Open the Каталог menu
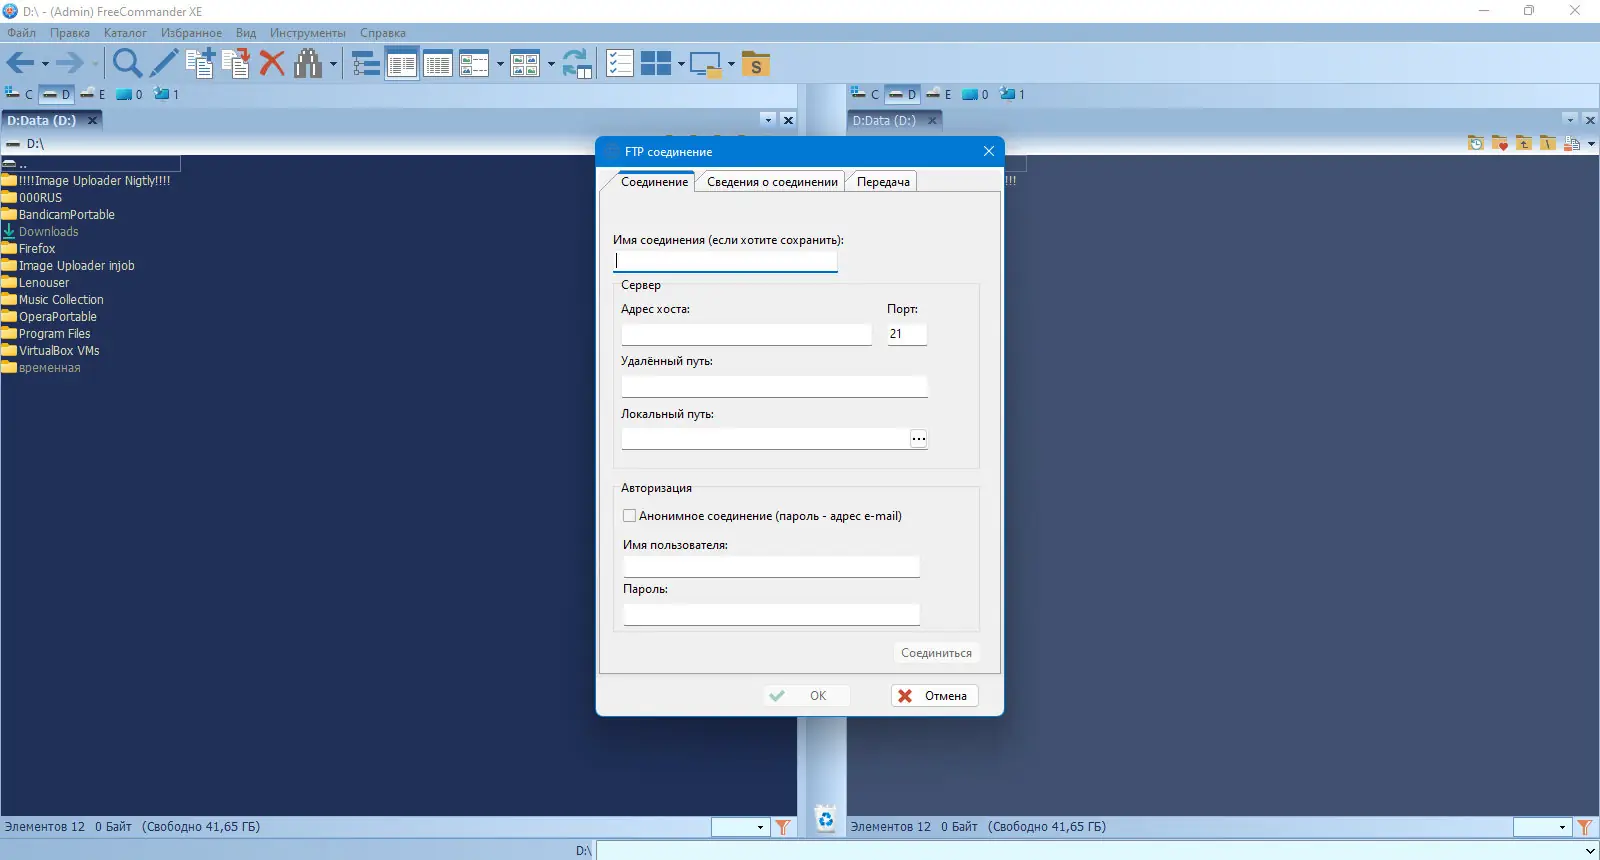This screenshot has width=1600, height=860. coord(125,33)
